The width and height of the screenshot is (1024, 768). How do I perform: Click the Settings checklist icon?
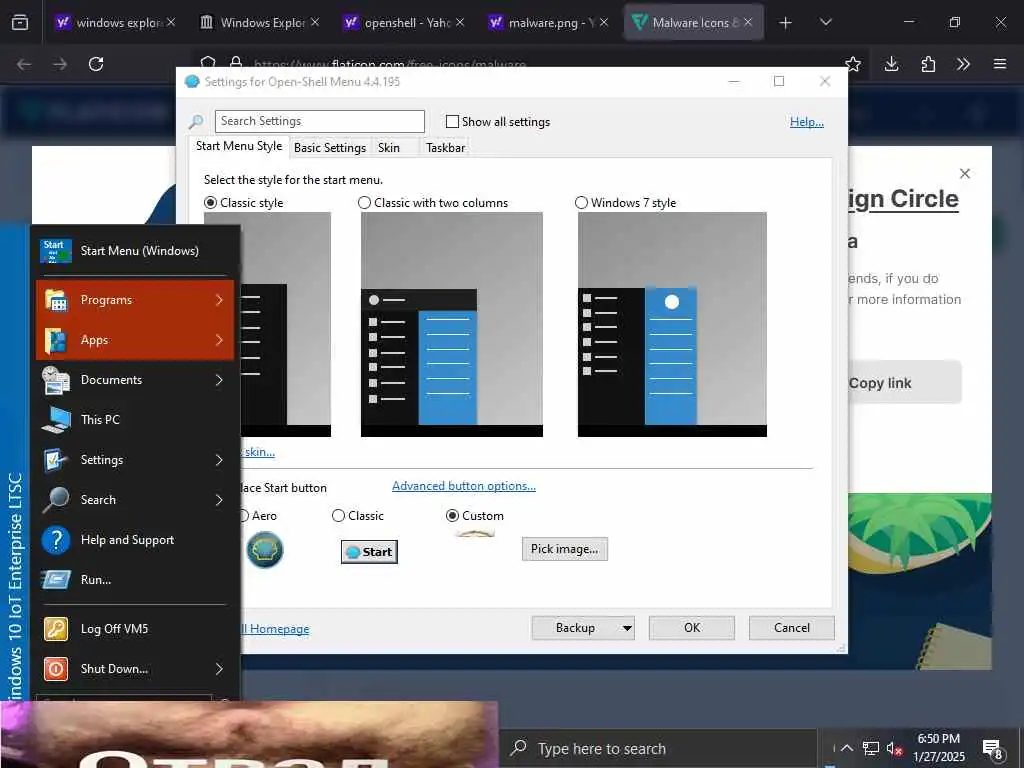pyautogui.click(x=56, y=460)
